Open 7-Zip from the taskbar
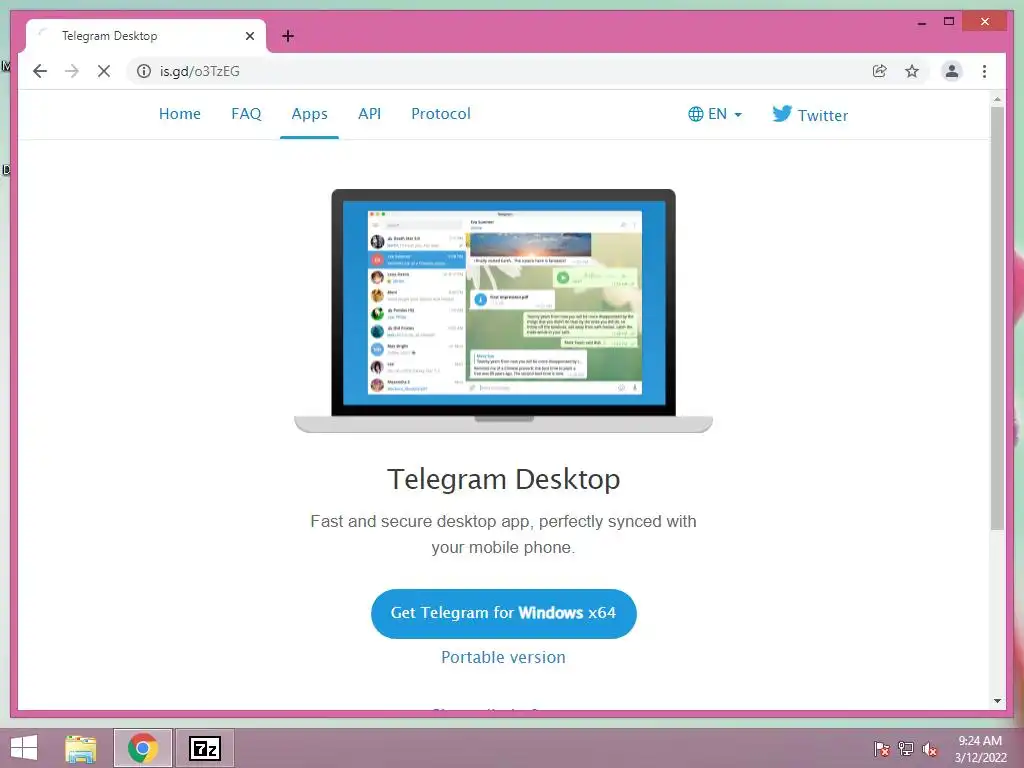 pos(204,748)
